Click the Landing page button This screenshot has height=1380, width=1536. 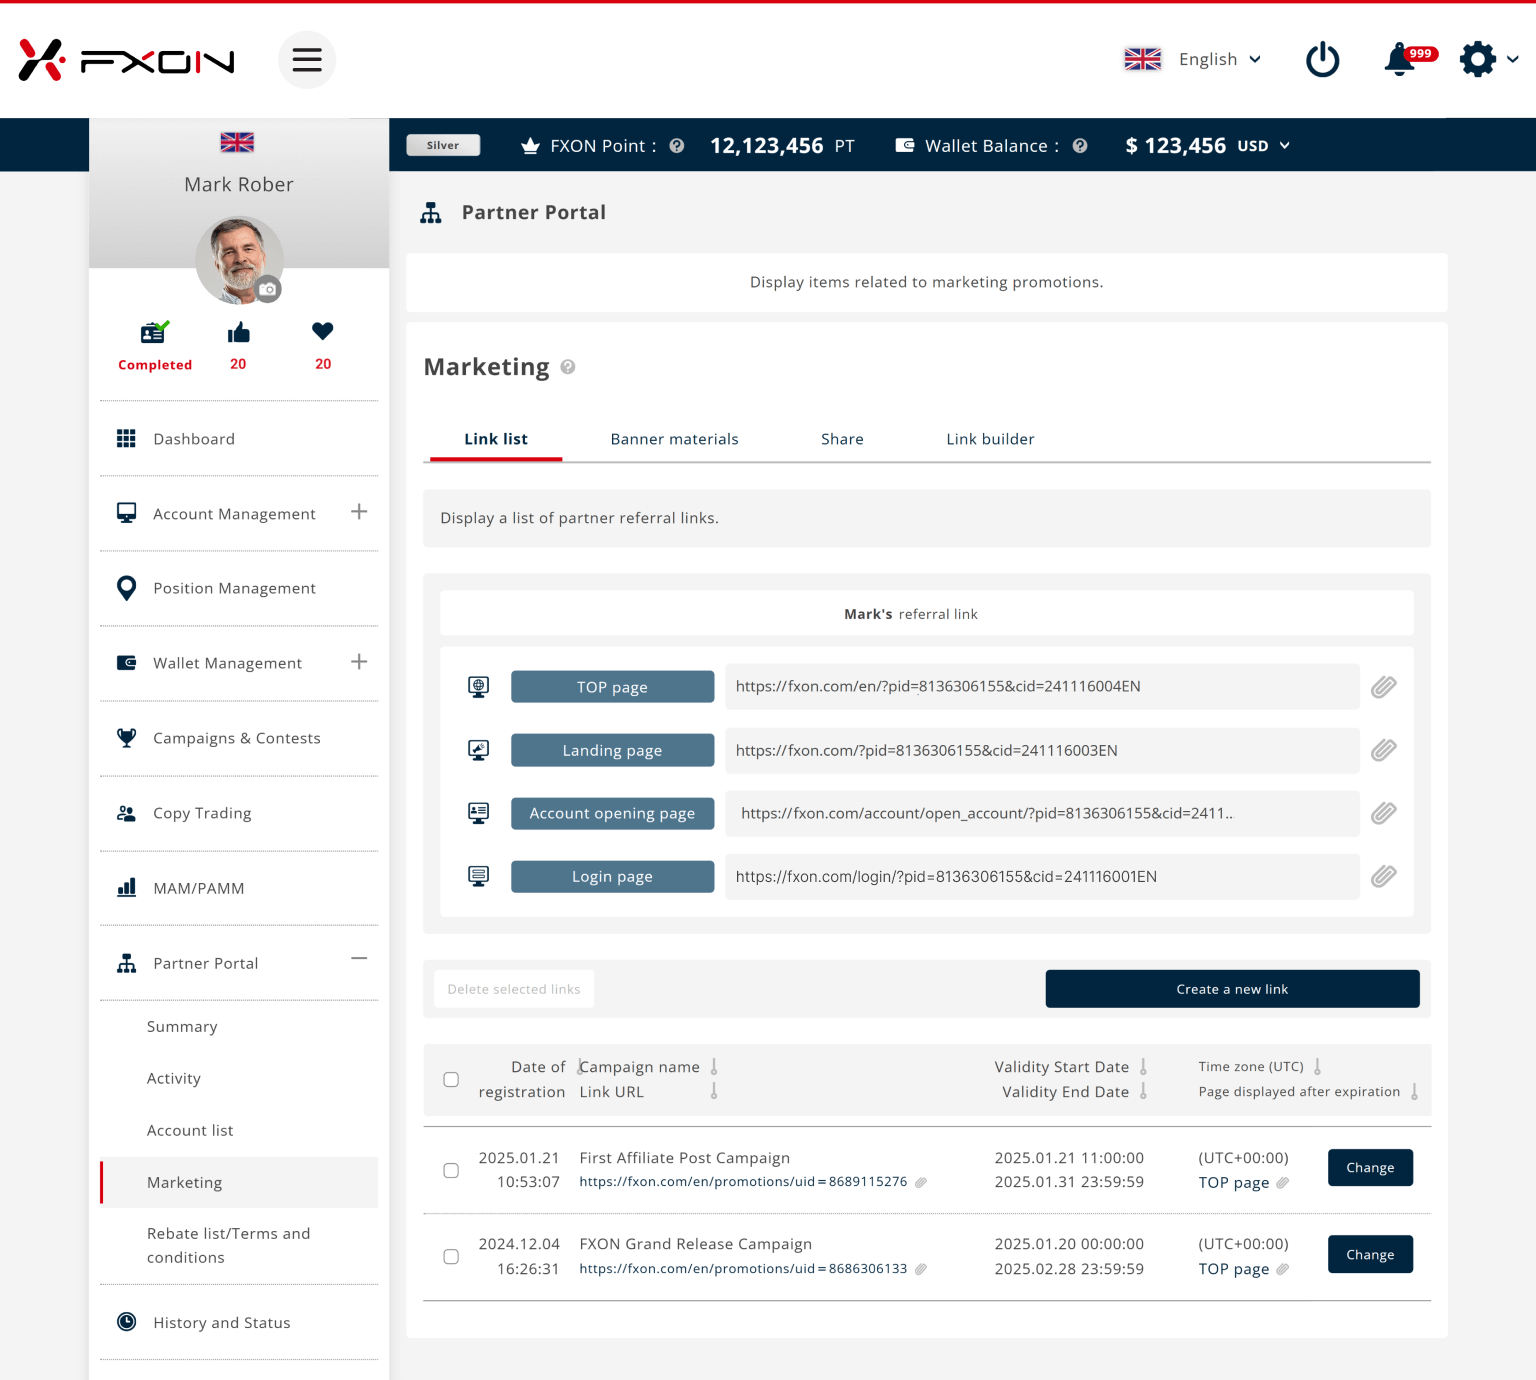[612, 750]
